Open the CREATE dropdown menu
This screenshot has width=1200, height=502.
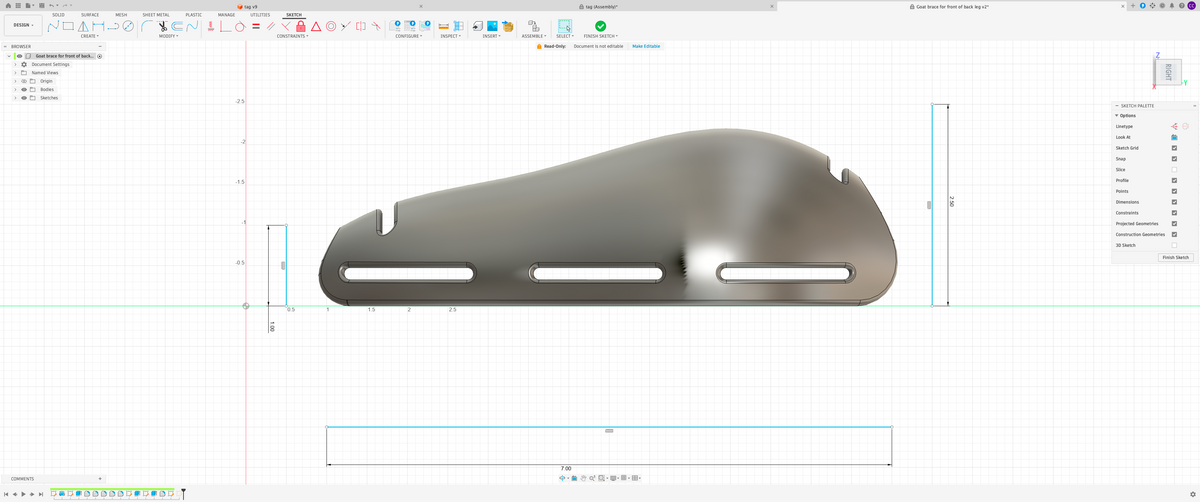click(x=90, y=36)
